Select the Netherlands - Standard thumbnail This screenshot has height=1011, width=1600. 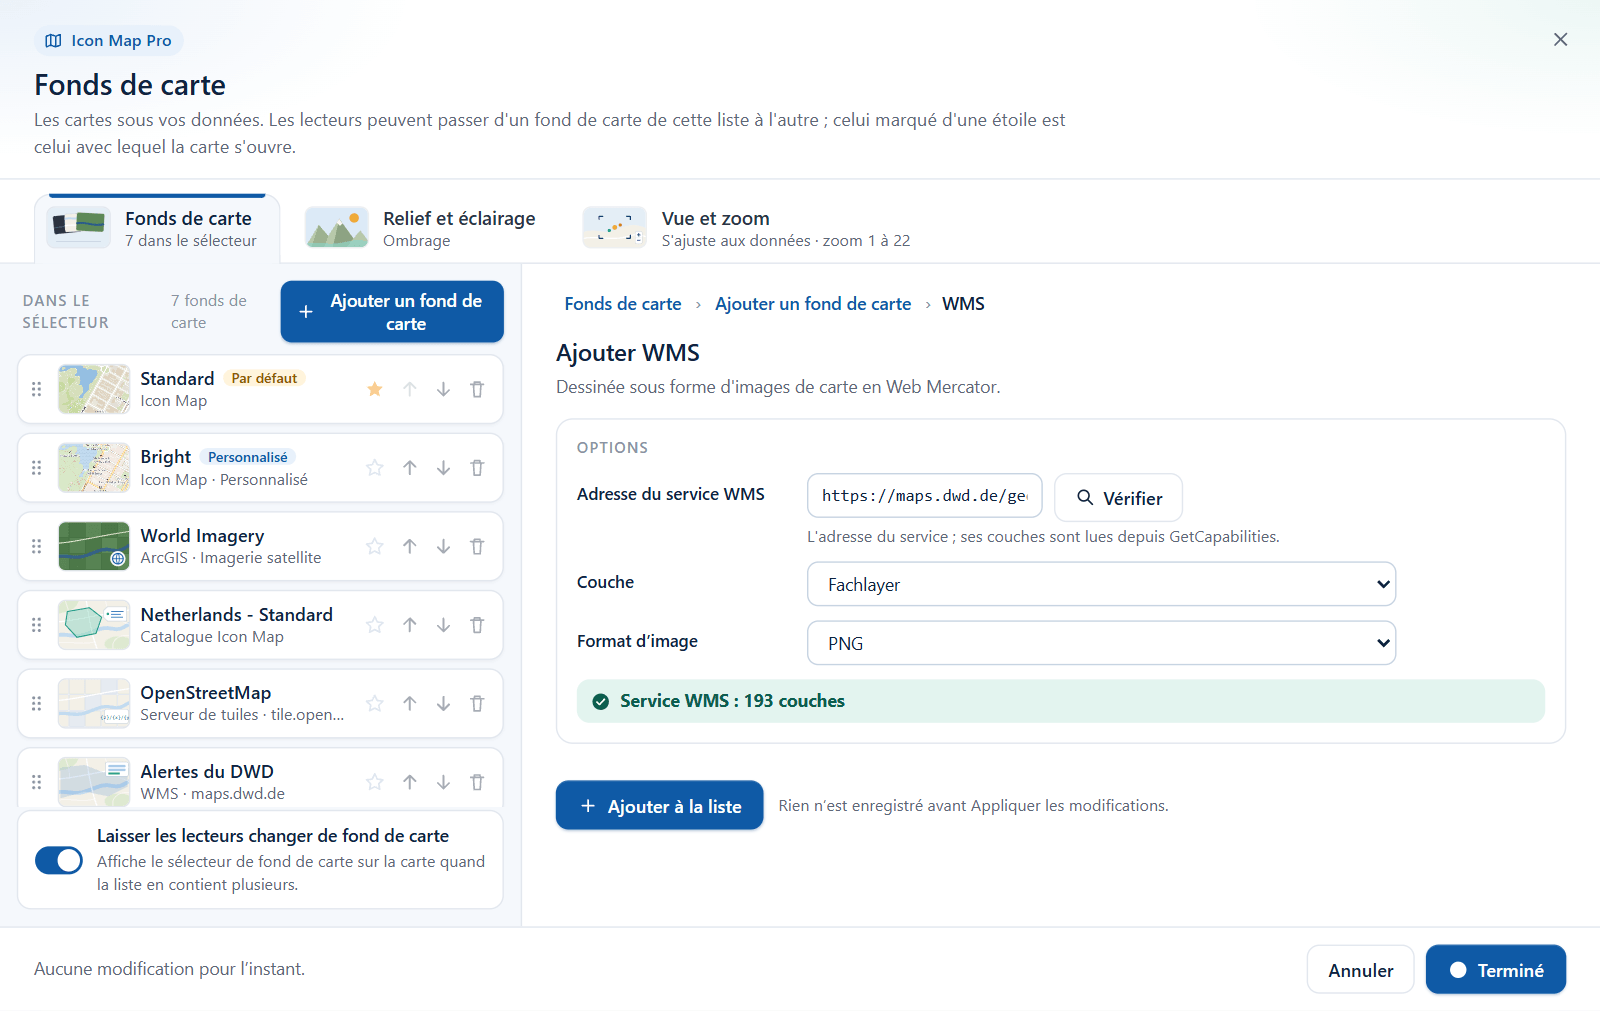coord(94,625)
